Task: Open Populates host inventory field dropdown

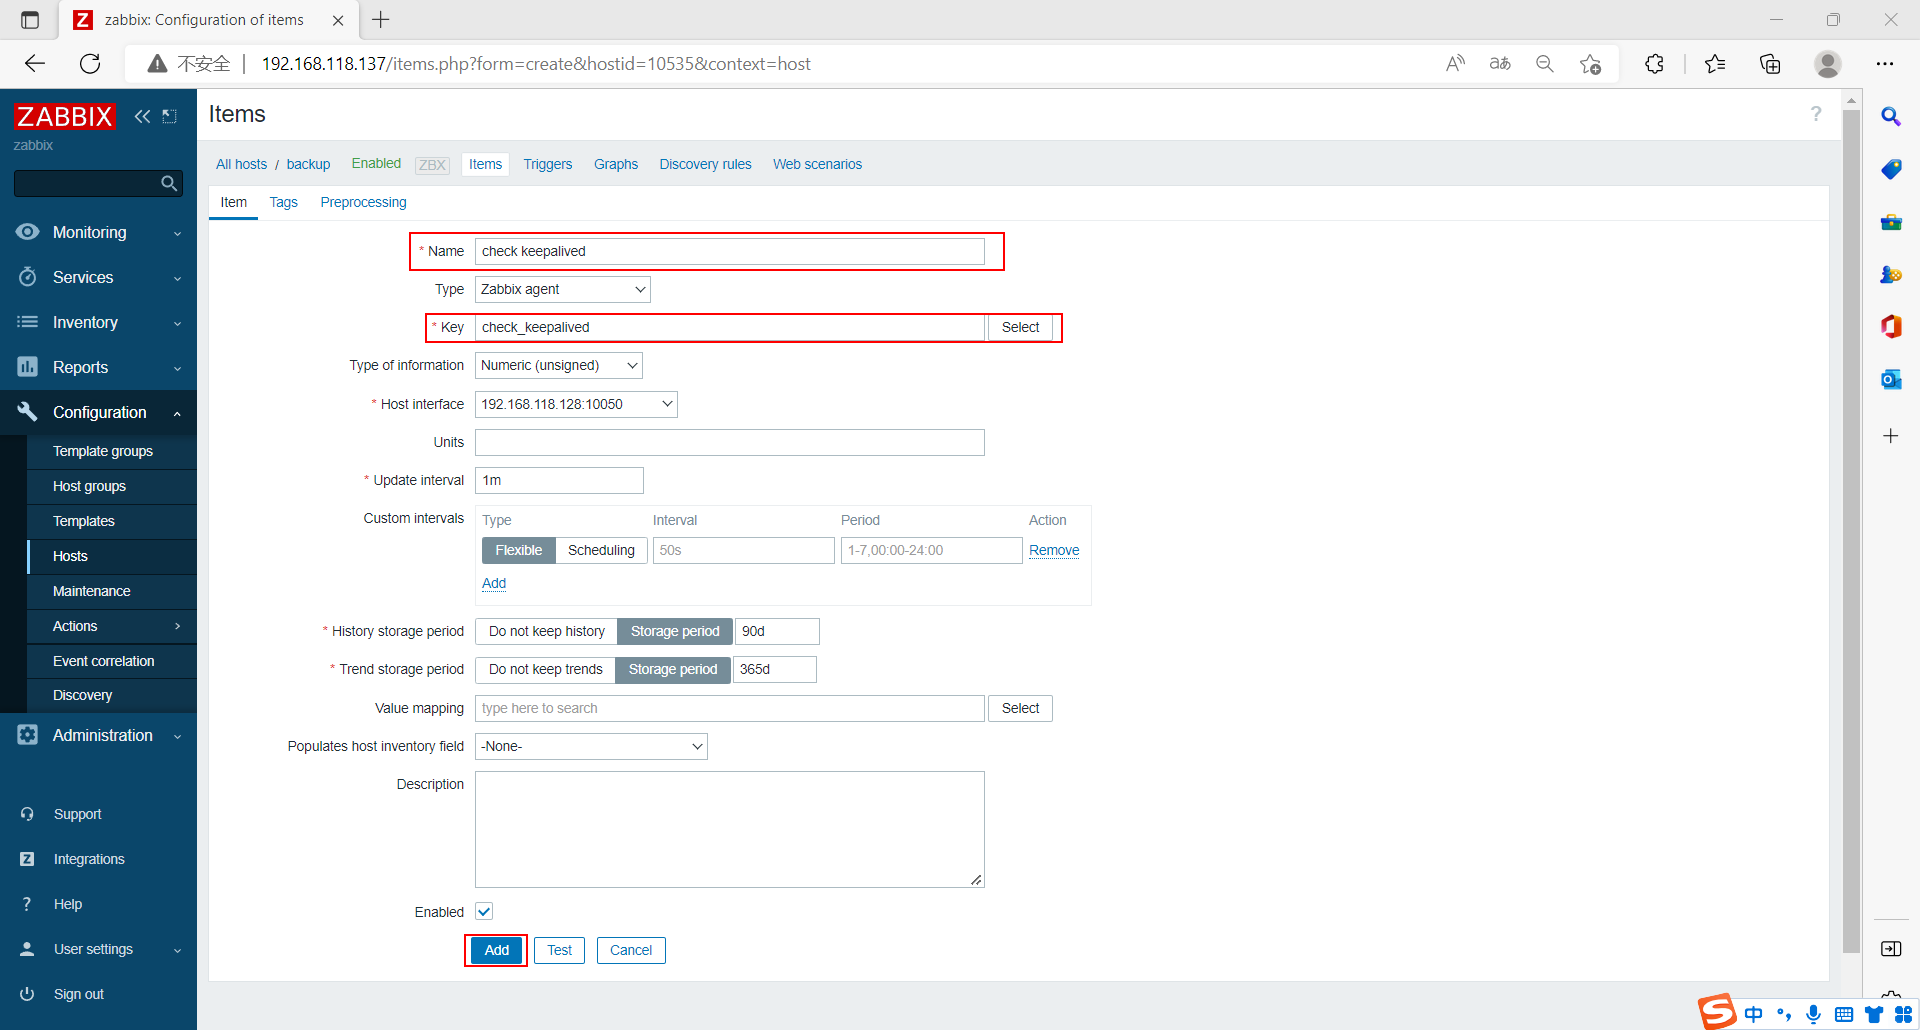Action: pyautogui.click(x=591, y=746)
